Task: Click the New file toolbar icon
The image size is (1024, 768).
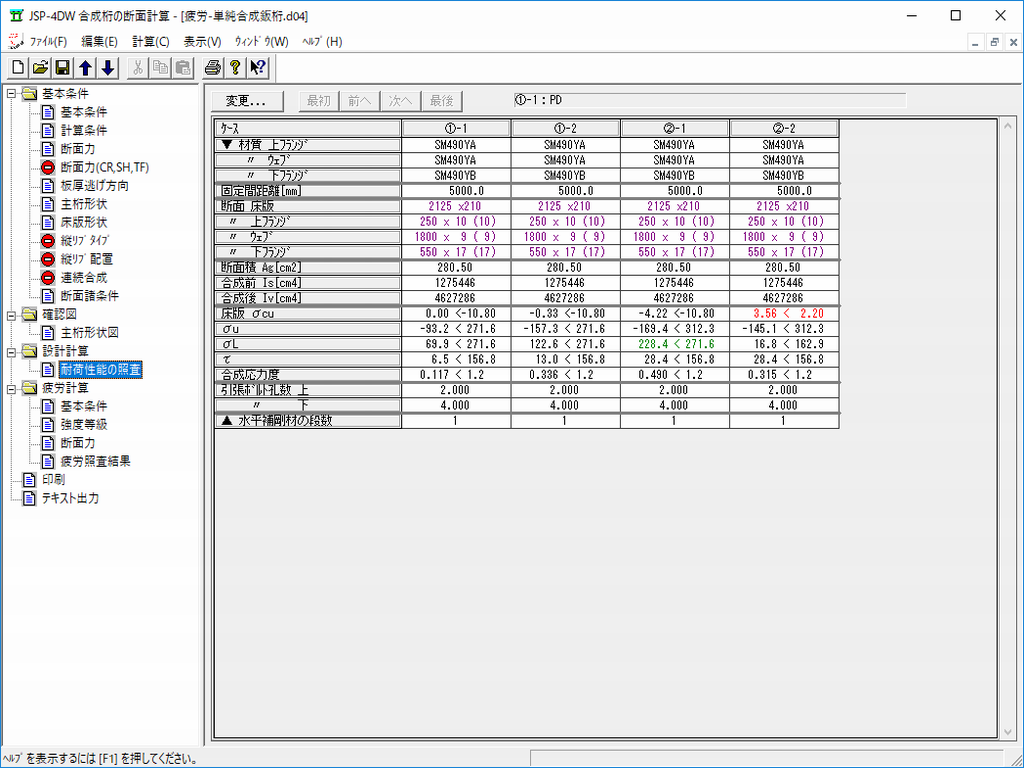Action: click(18, 68)
